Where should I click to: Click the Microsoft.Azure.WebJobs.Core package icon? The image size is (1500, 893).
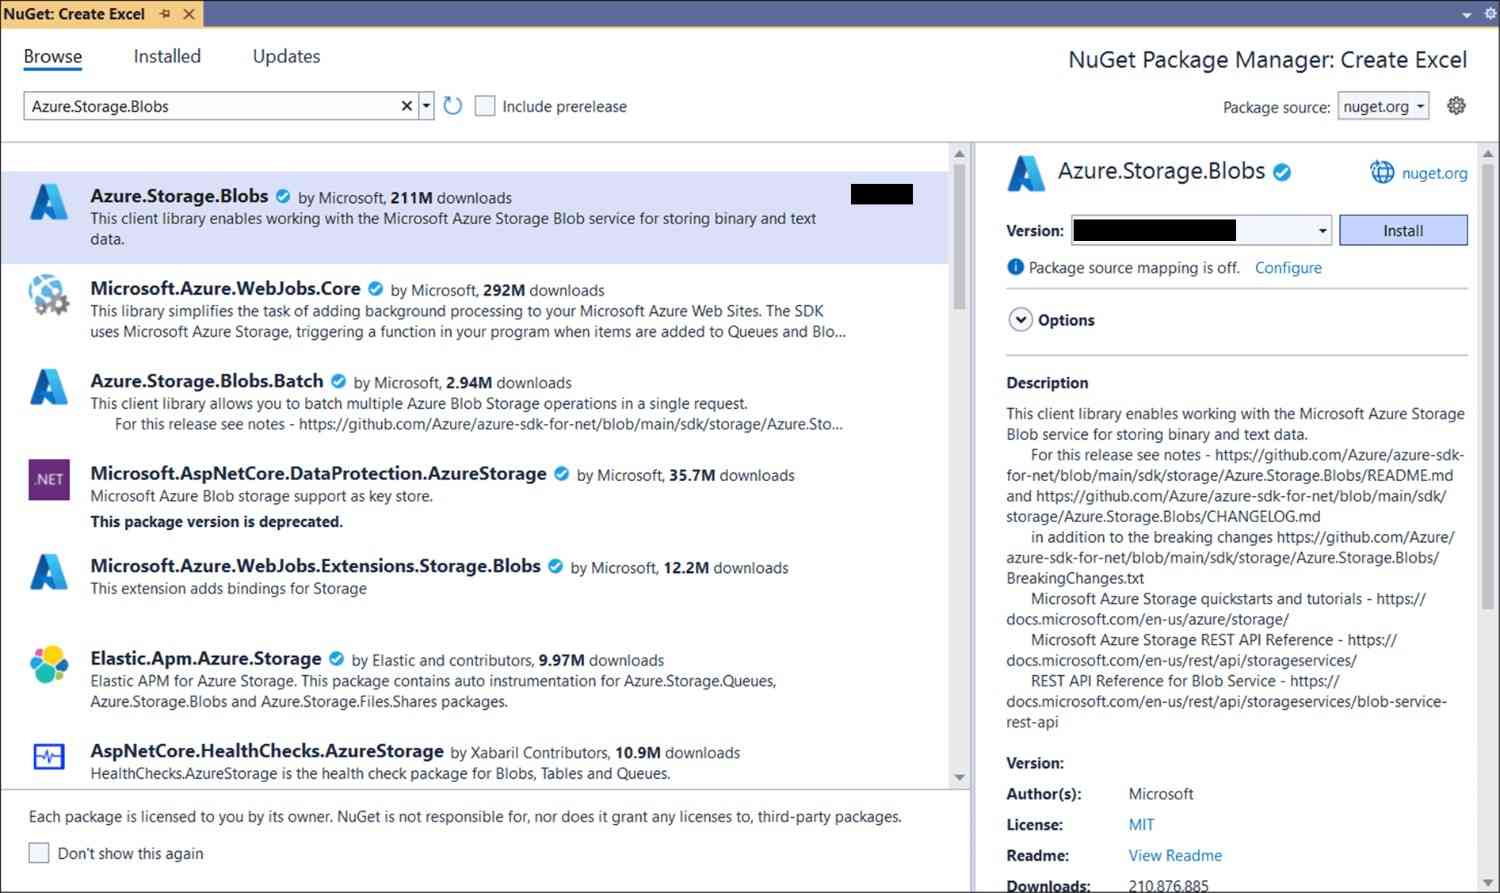[49, 295]
